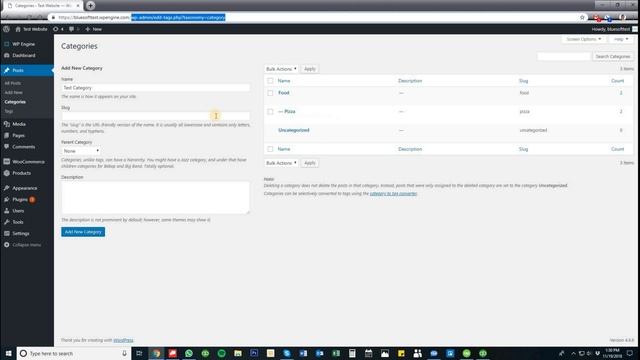The image size is (640, 360).
Task: Toggle select-all checkbox in table header
Action: [x=270, y=81]
